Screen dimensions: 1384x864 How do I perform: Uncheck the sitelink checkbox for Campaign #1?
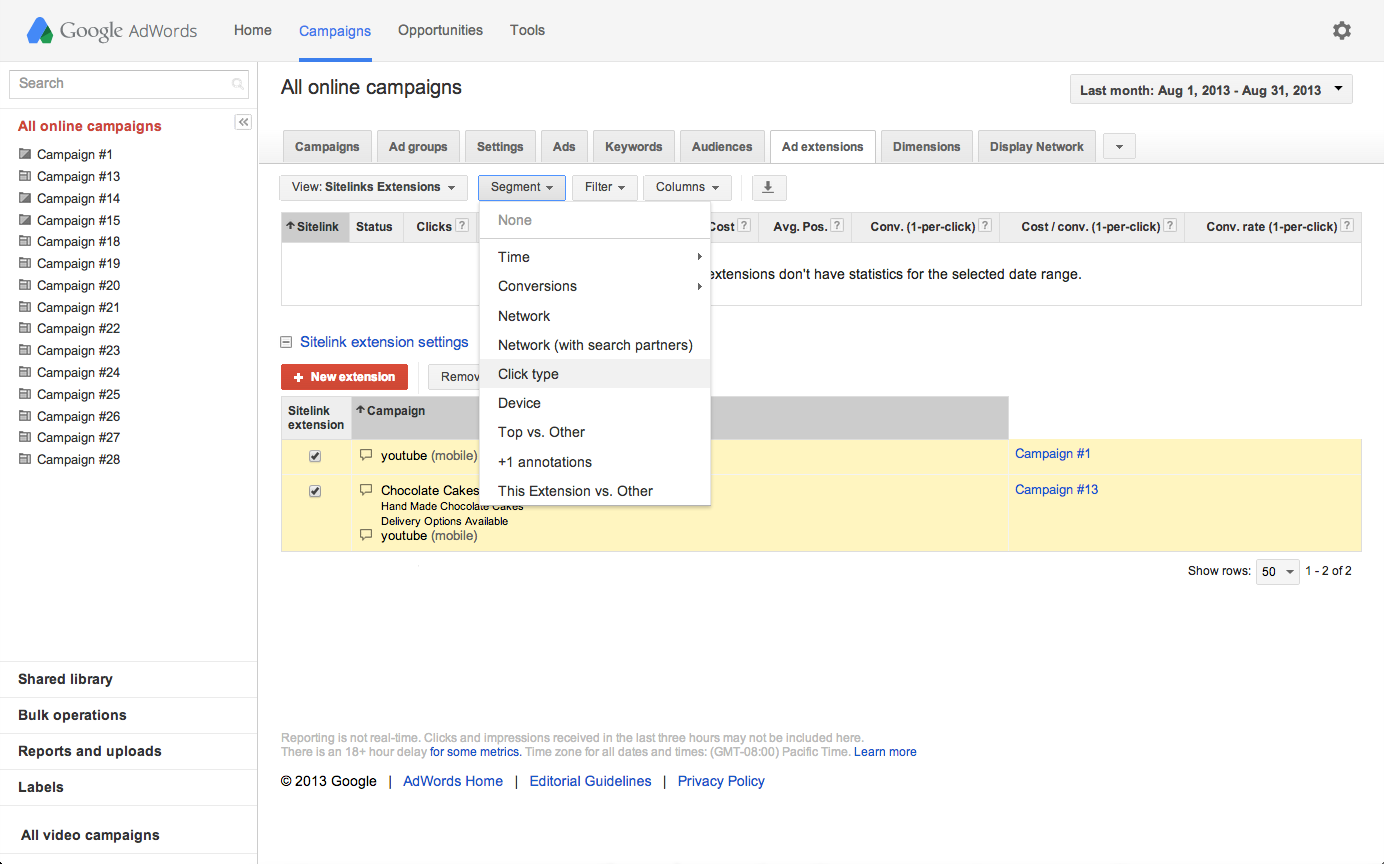pyautogui.click(x=315, y=455)
